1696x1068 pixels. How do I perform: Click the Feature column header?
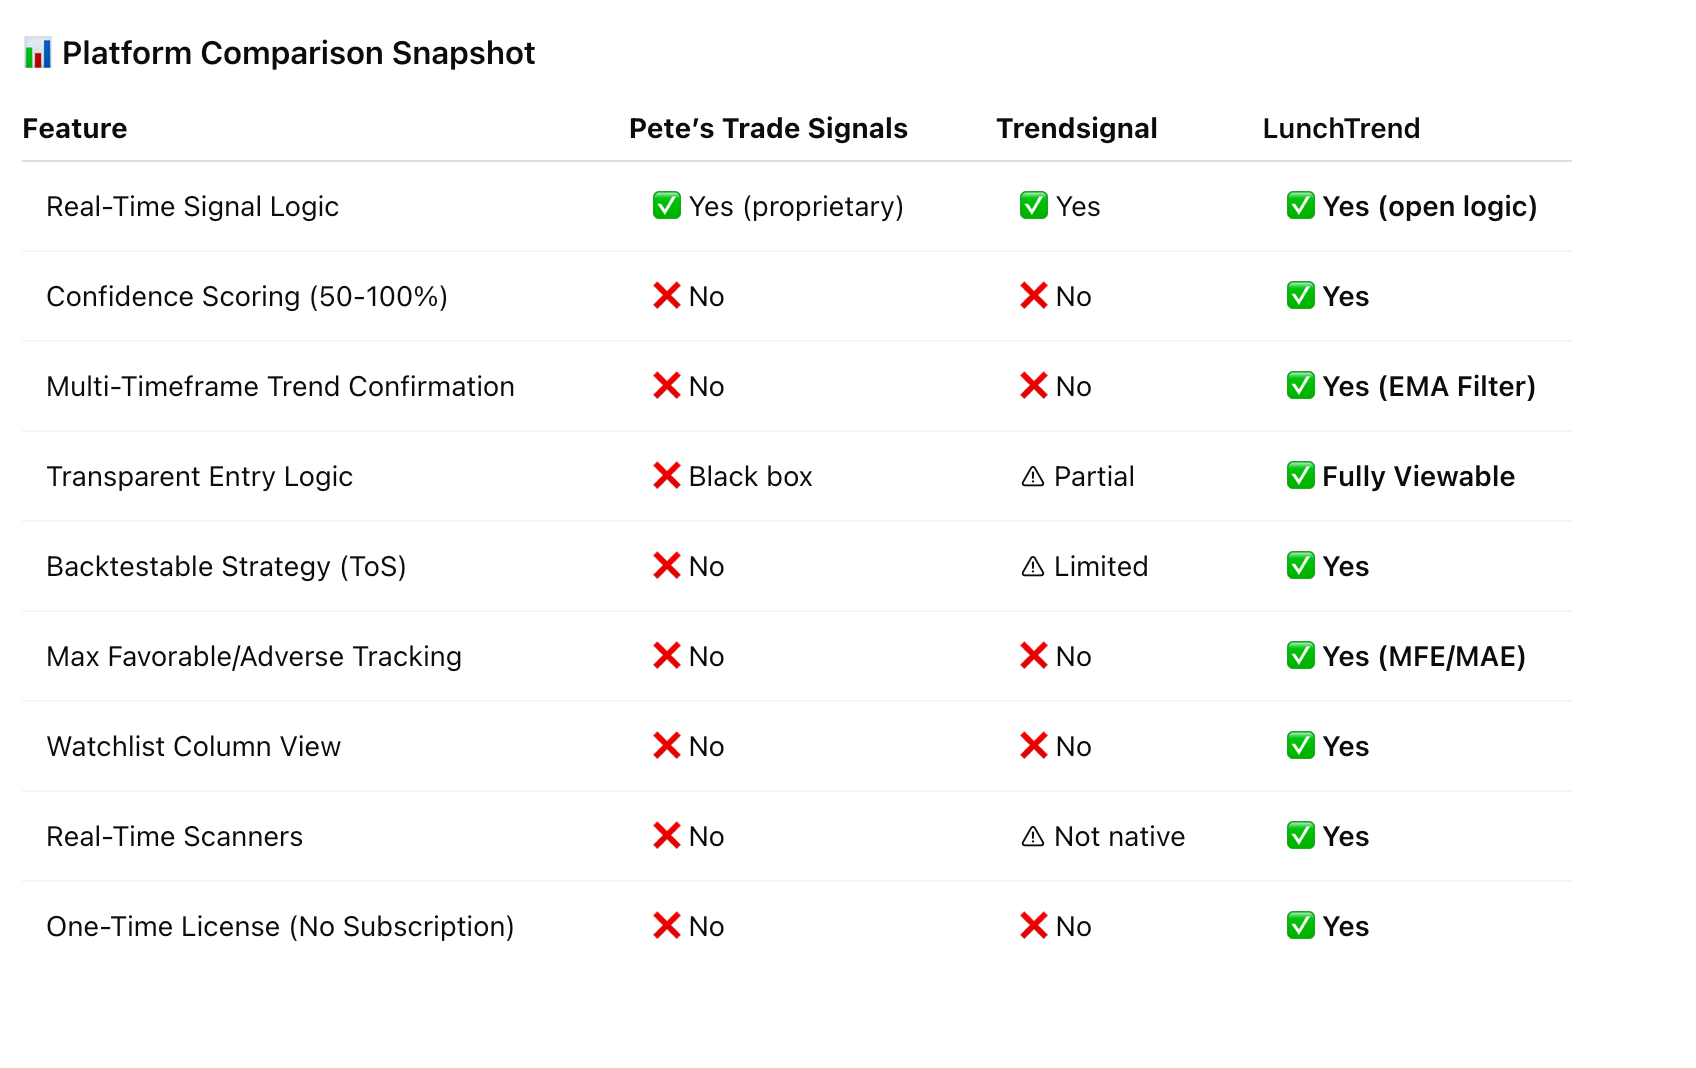point(75,128)
